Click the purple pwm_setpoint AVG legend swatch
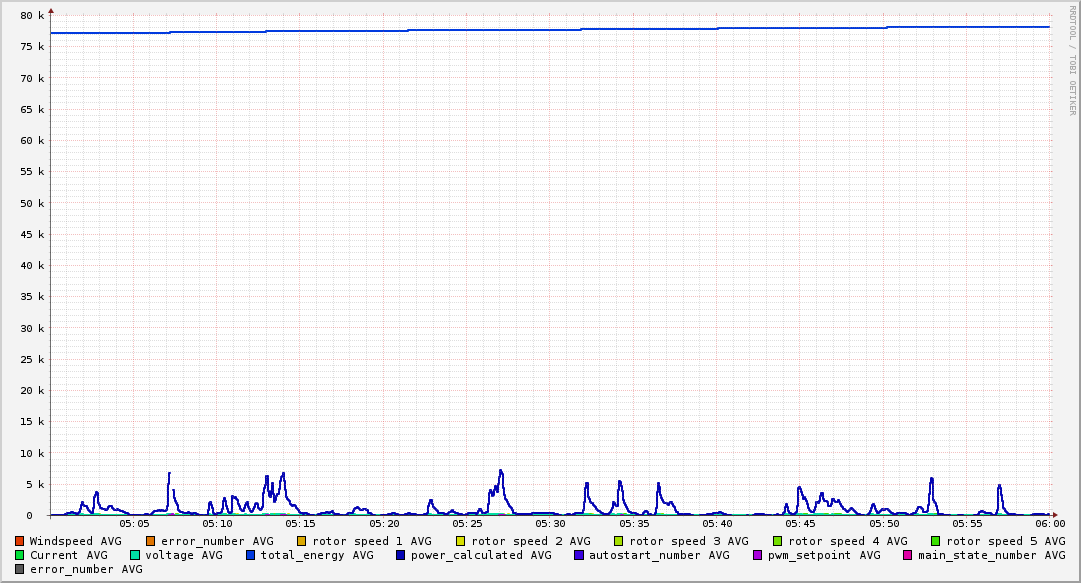 pos(757,555)
